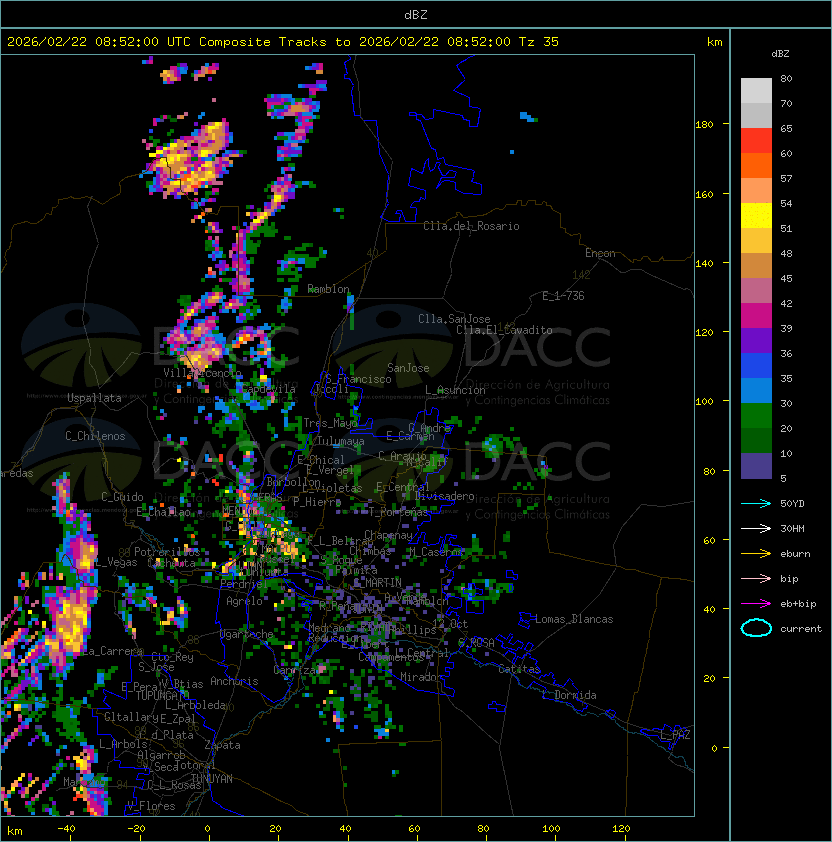Click the 'Mirador' map label
The height and width of the screenshot is (842, 832).
tap(422, 677)
